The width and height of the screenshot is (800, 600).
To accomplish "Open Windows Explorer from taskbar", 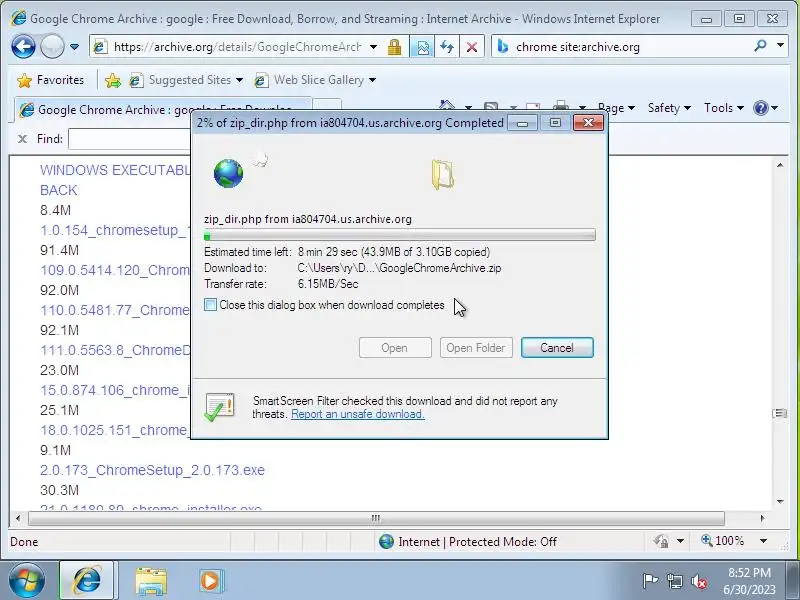I will coord(151,581).
